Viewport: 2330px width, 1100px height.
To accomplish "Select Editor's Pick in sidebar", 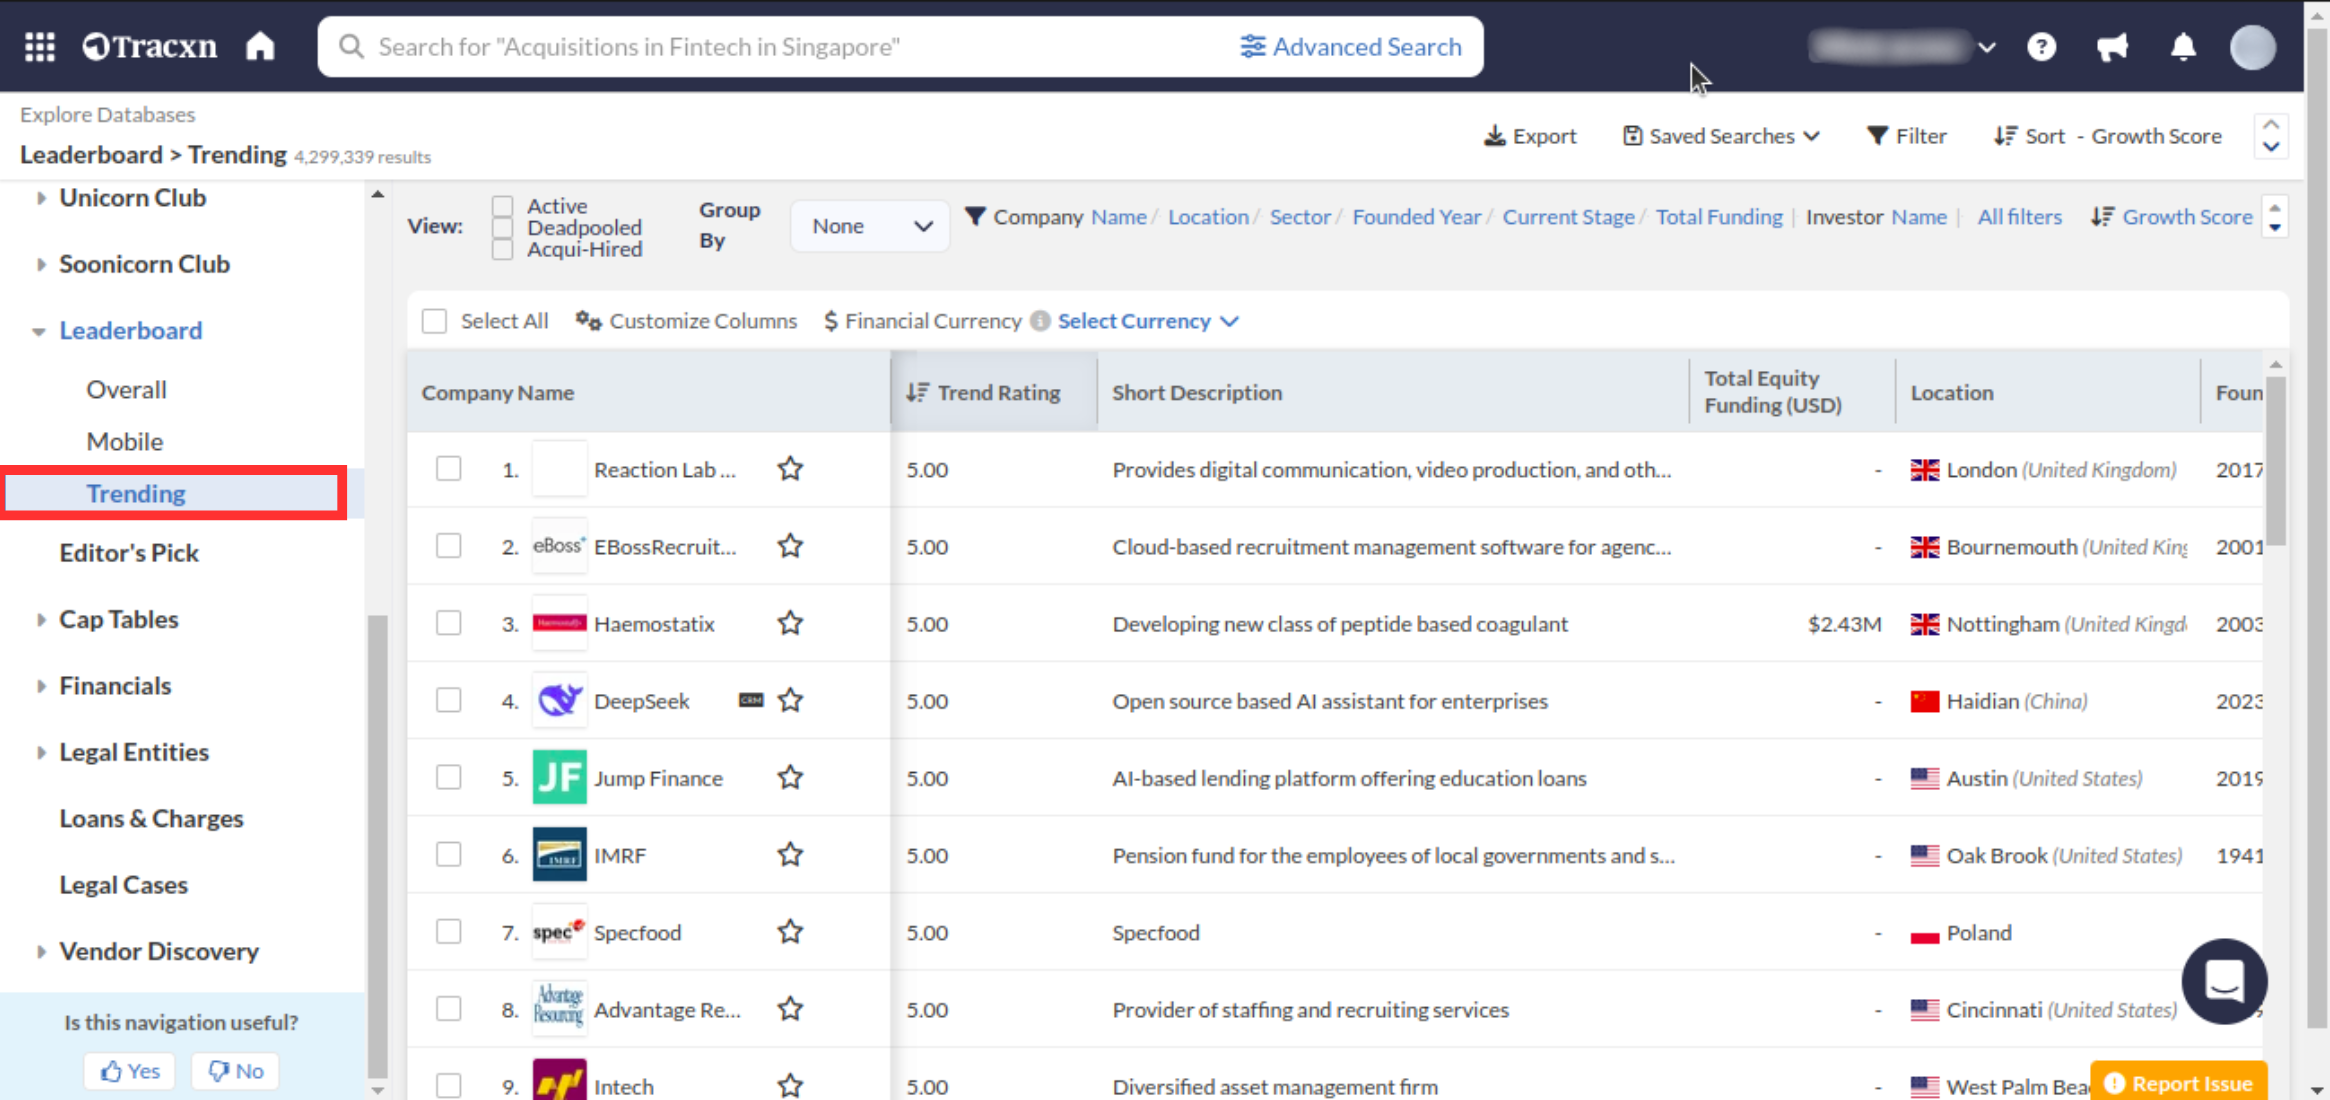I will 129,553.
